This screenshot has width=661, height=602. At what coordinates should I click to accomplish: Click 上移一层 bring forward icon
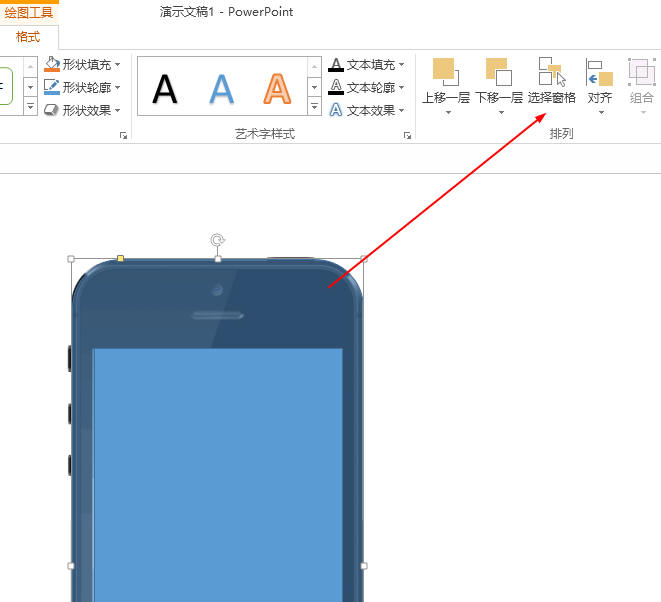[446, 72]
